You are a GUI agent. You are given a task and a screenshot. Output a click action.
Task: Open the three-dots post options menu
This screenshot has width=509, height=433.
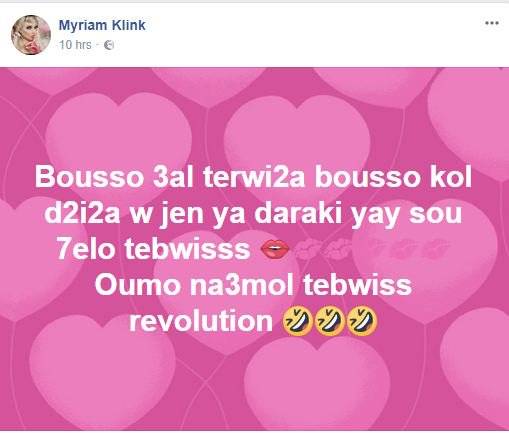click(x=492, y=23)
